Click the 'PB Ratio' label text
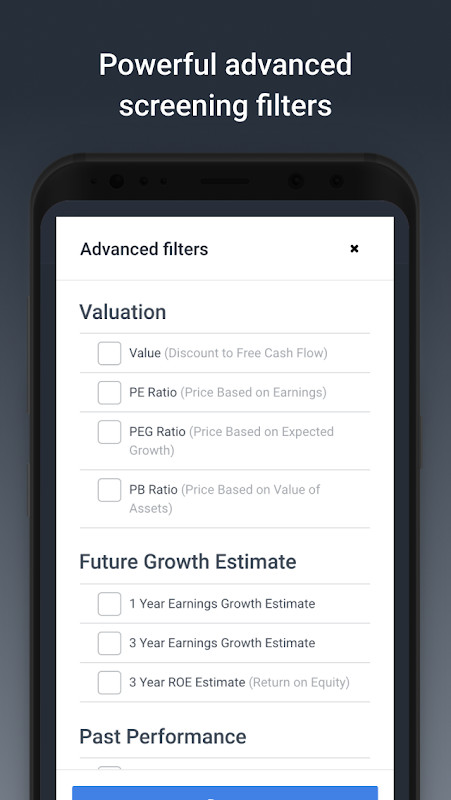 [x=153, y=490]
